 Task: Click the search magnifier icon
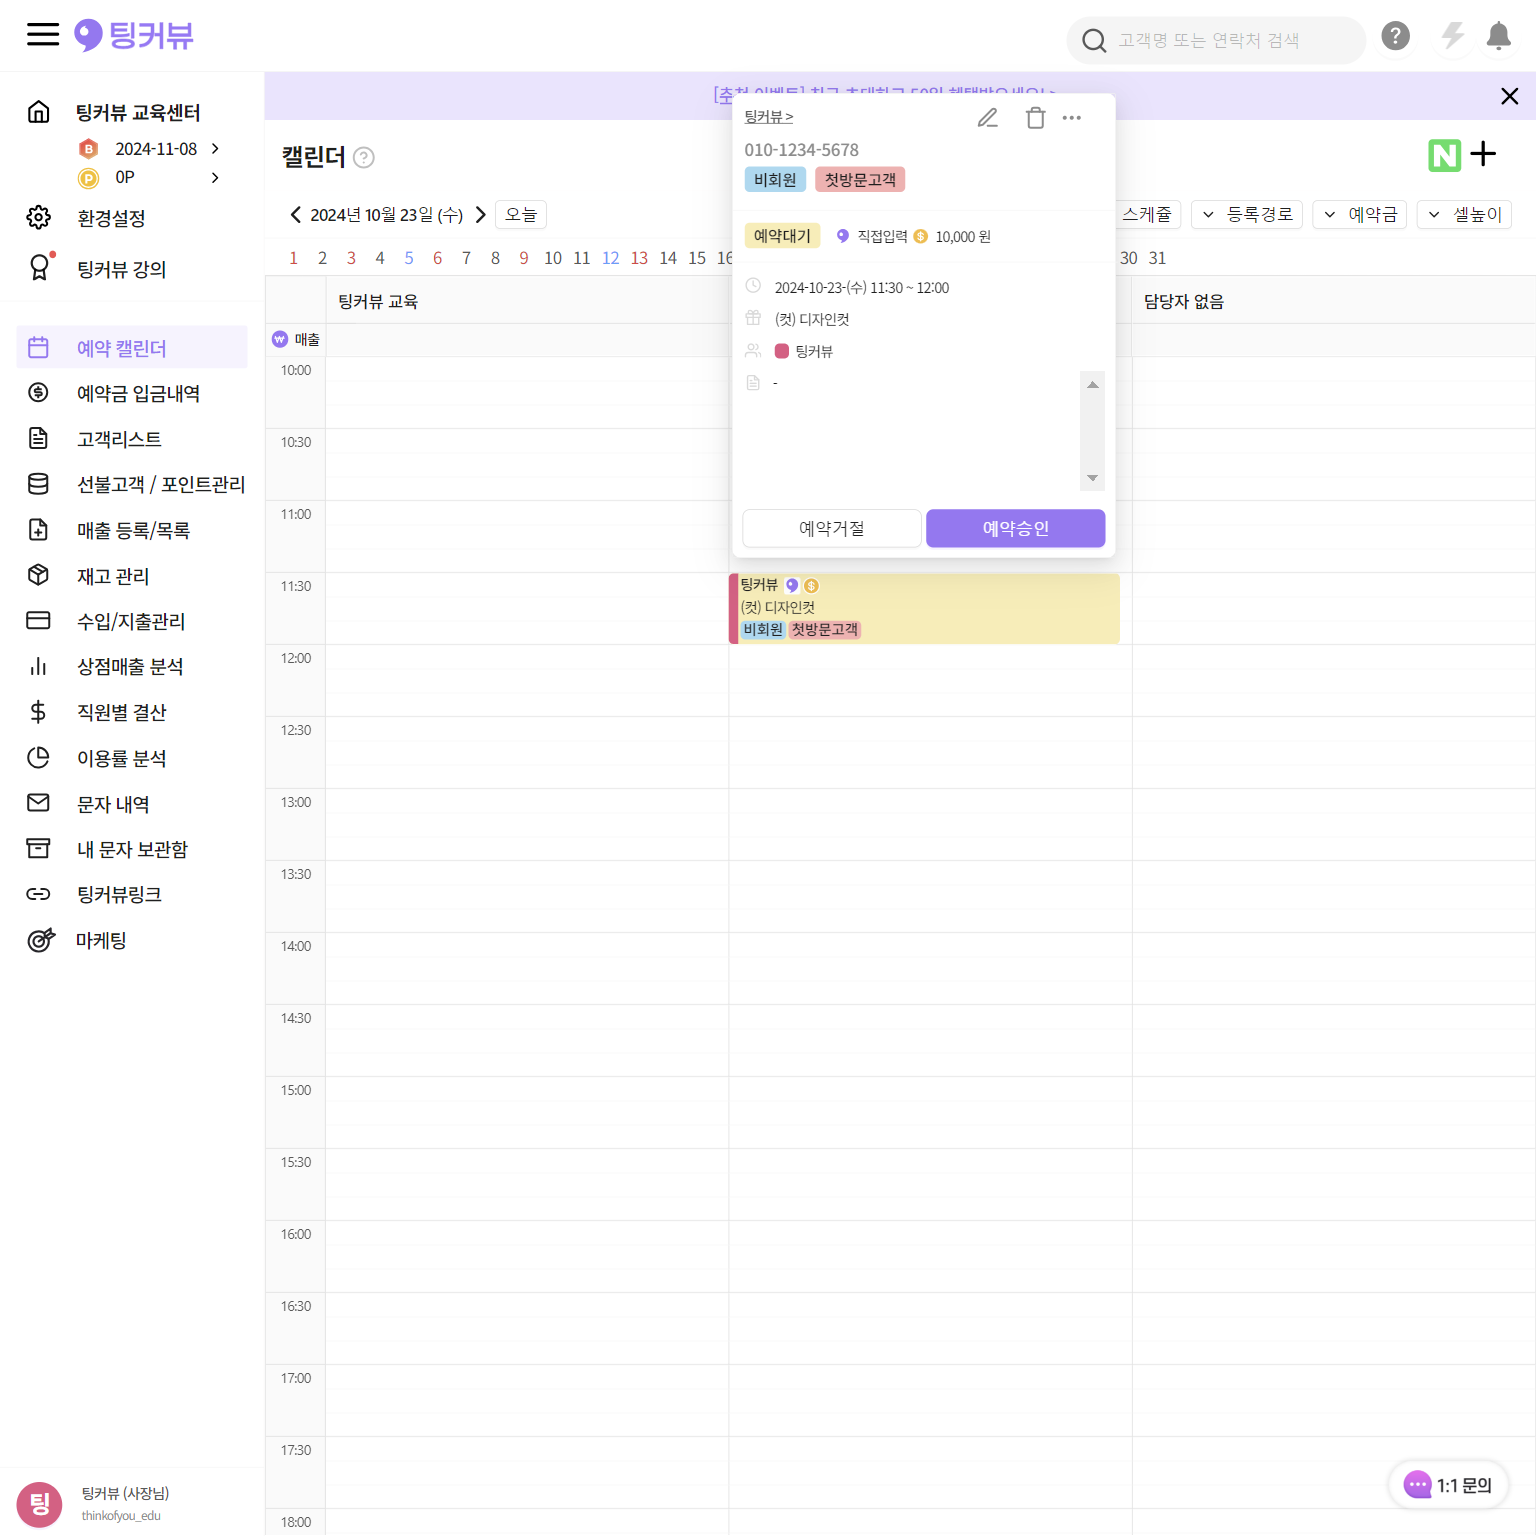[x=1094, y=40]
